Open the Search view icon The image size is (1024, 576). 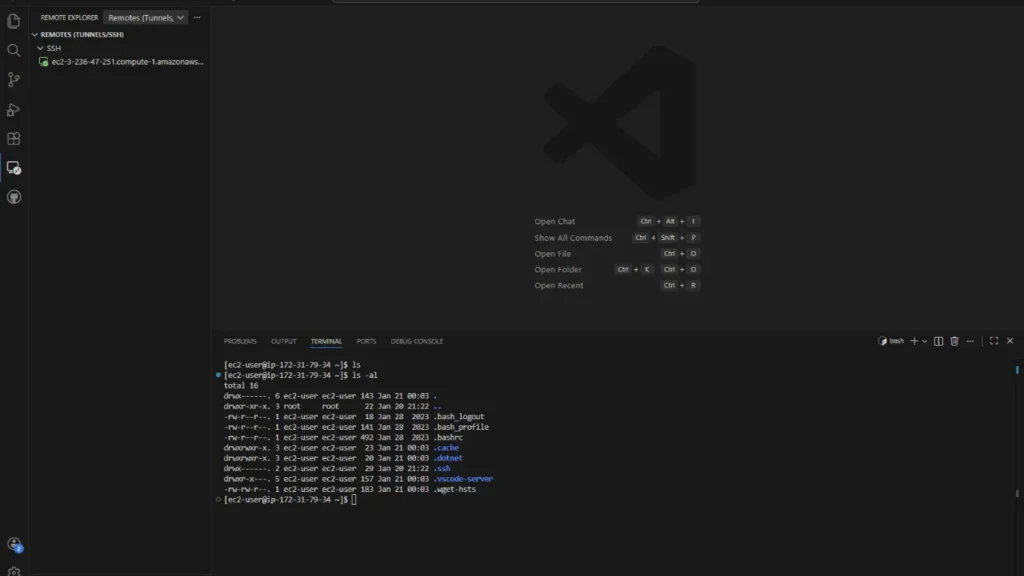pyautogui.click(x=14, y=50)
